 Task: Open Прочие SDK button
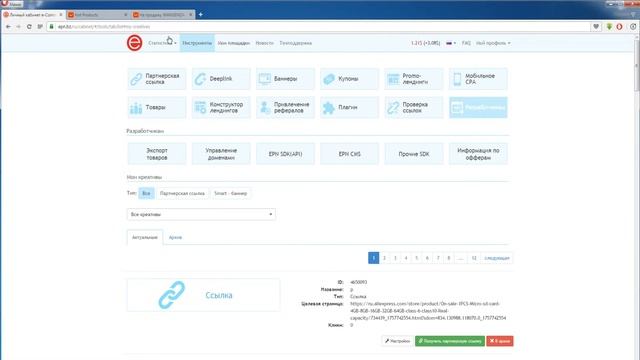point(413,154)
